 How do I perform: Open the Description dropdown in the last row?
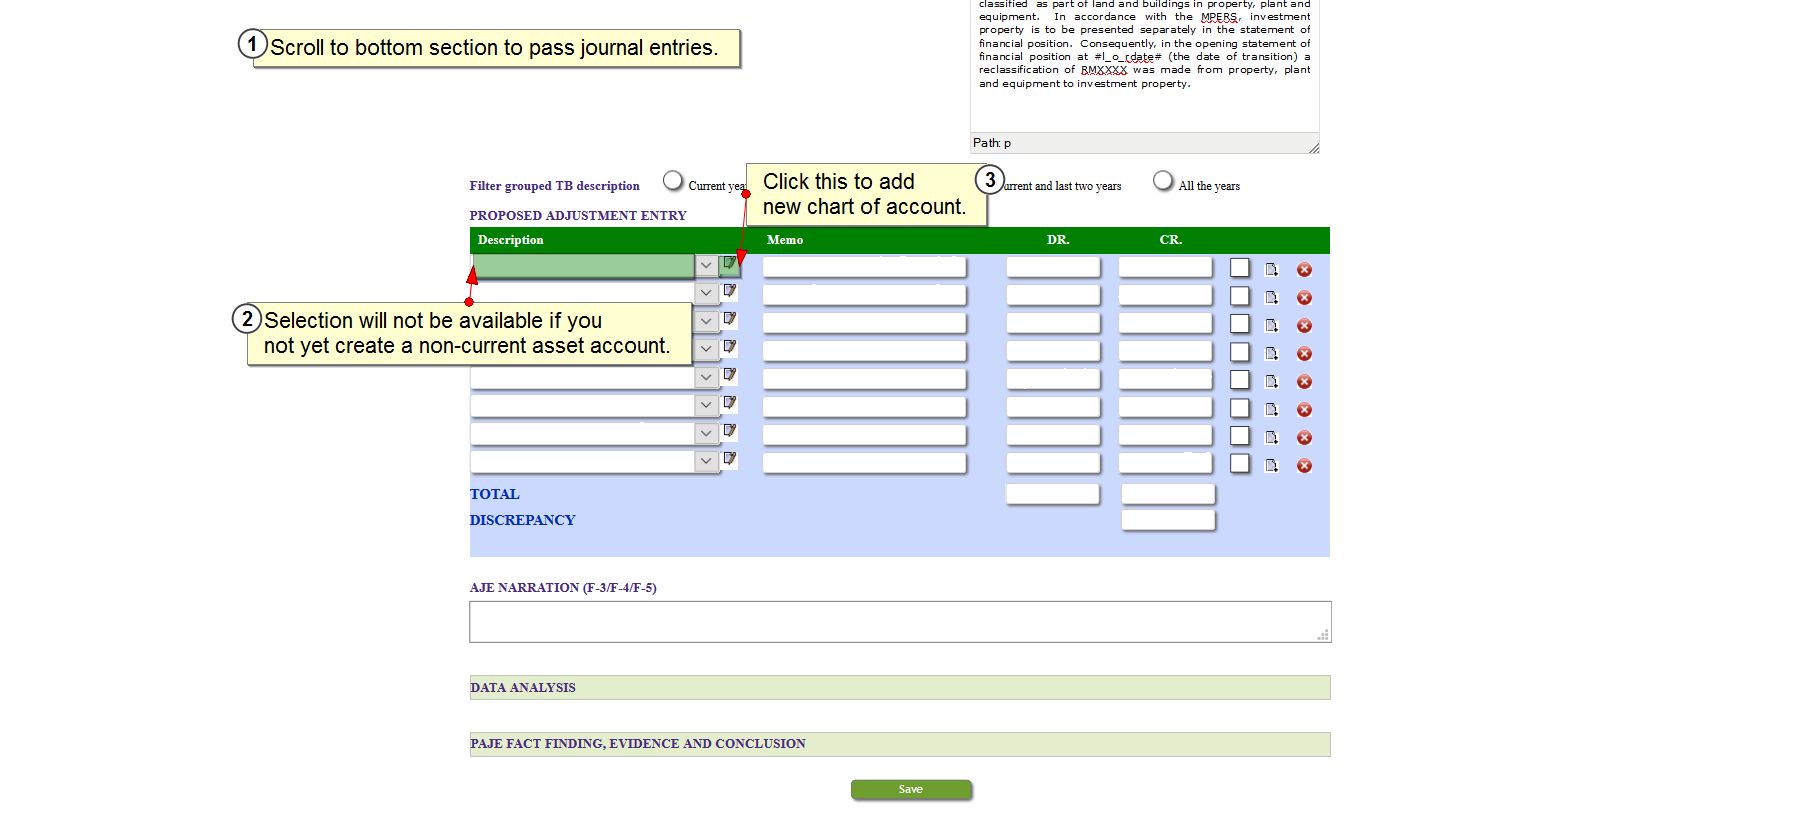[x=706, y=461]
